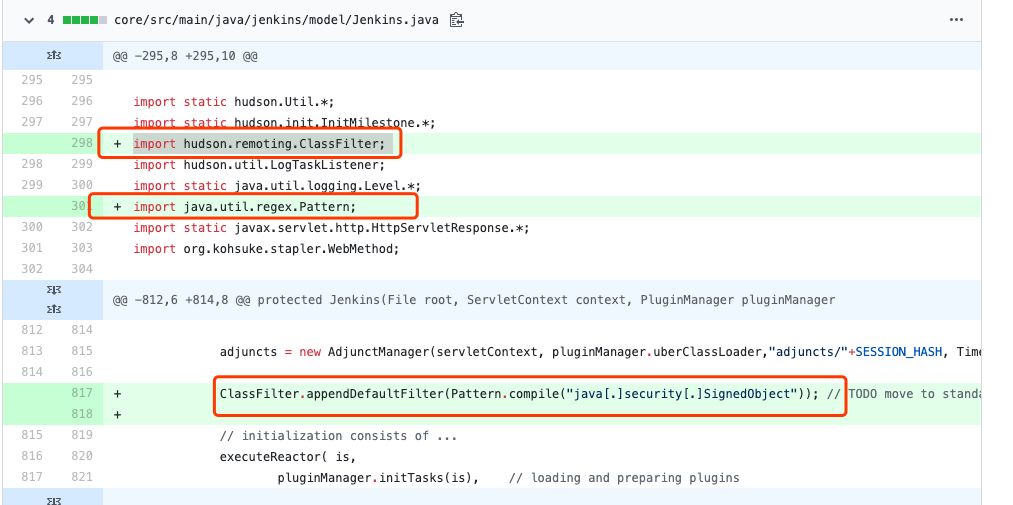Click import static hudson.Util.* line
The height and width of the screenshot is (505, 1013).
[234, 101]
